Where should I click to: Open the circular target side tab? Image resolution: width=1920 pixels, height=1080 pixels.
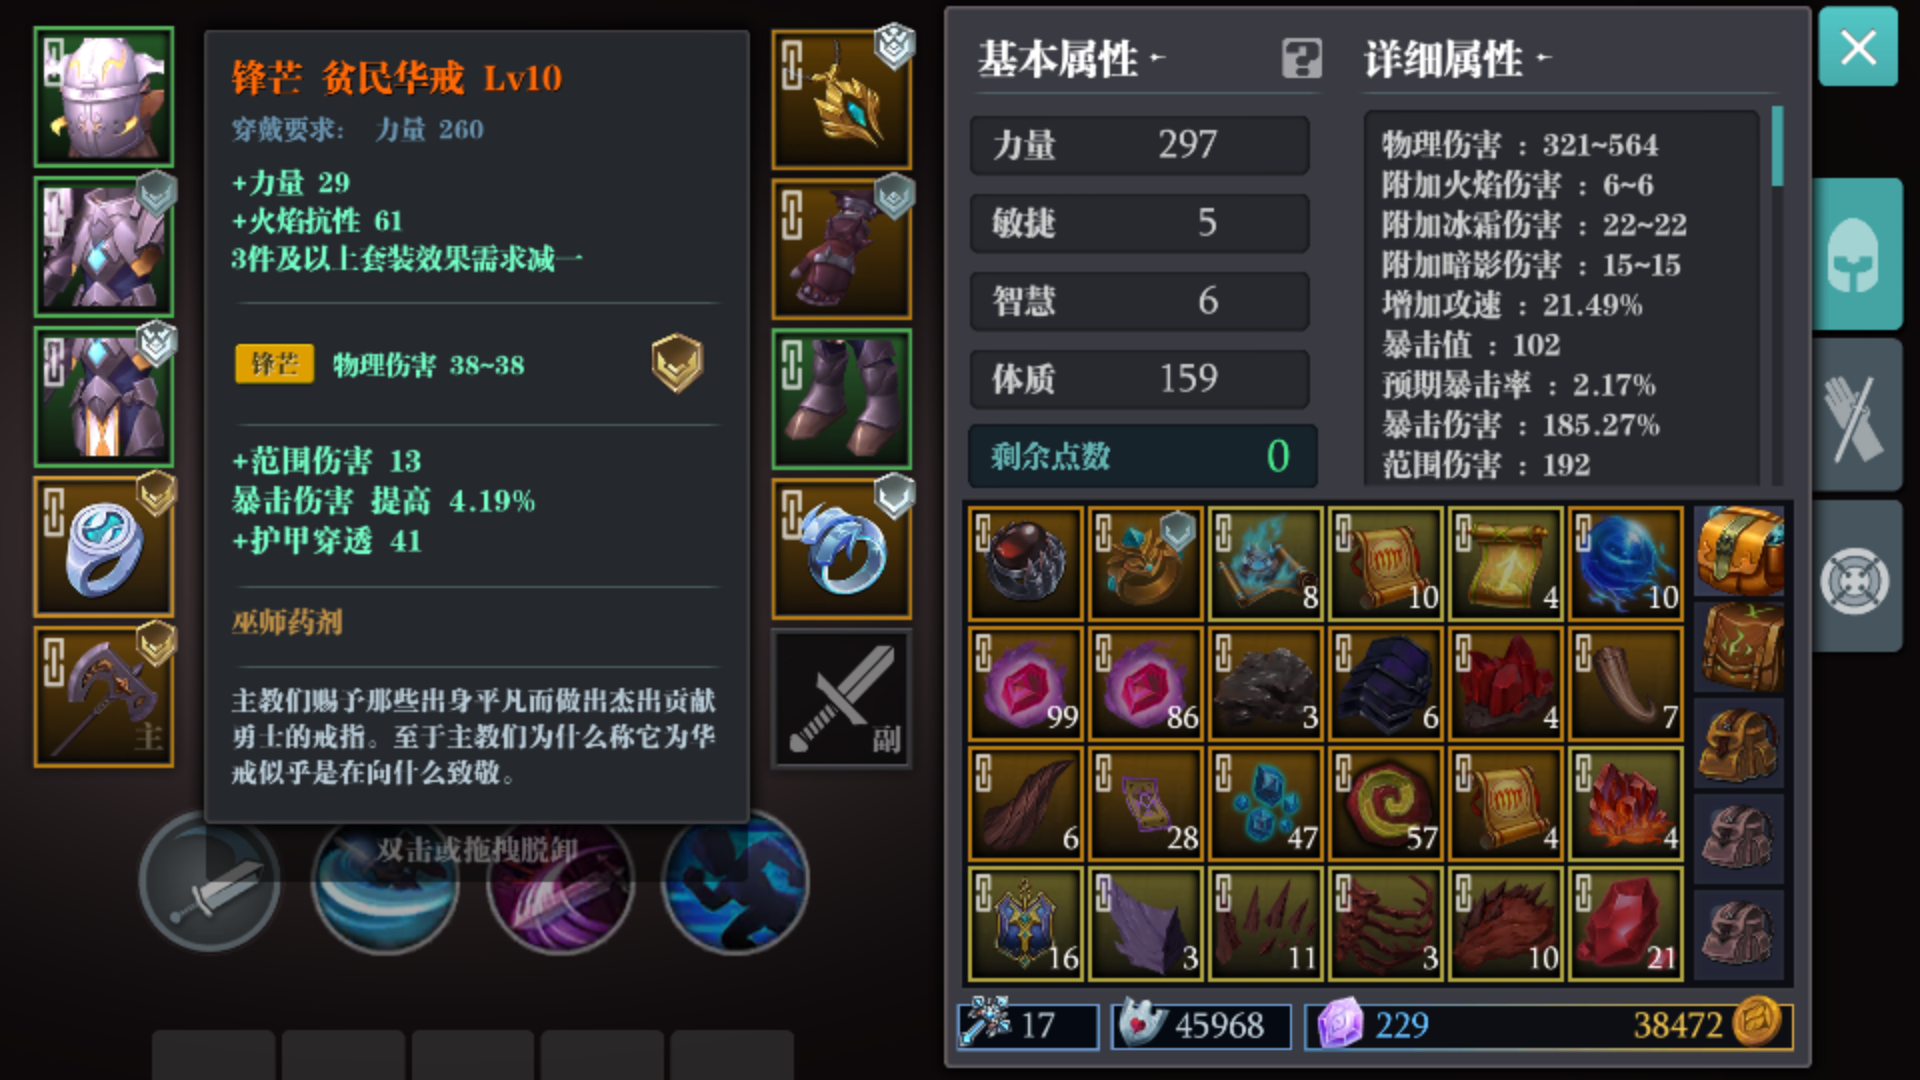(1856, 580)
